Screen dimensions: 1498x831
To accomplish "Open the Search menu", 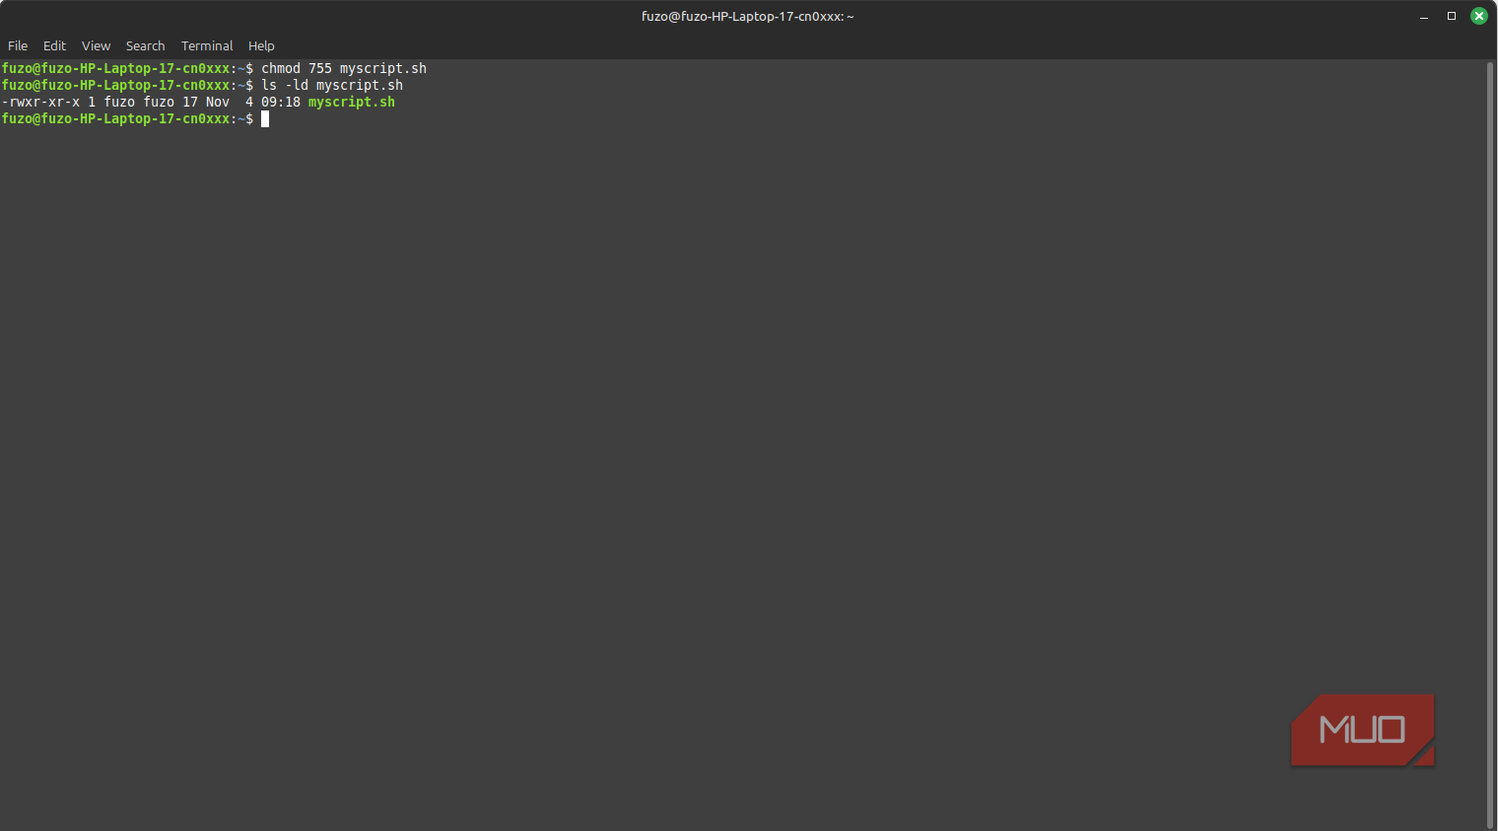I will click(x=145, y=46).
